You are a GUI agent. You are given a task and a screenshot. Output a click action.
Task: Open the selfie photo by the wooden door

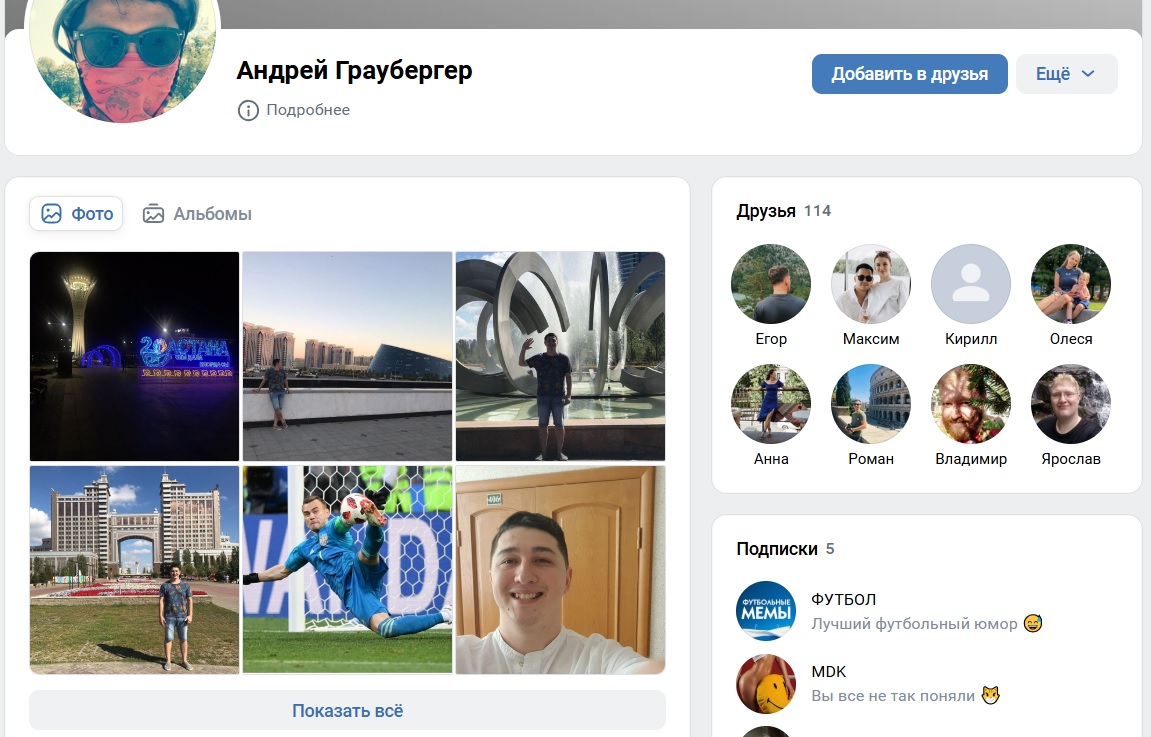pos(560,570)
